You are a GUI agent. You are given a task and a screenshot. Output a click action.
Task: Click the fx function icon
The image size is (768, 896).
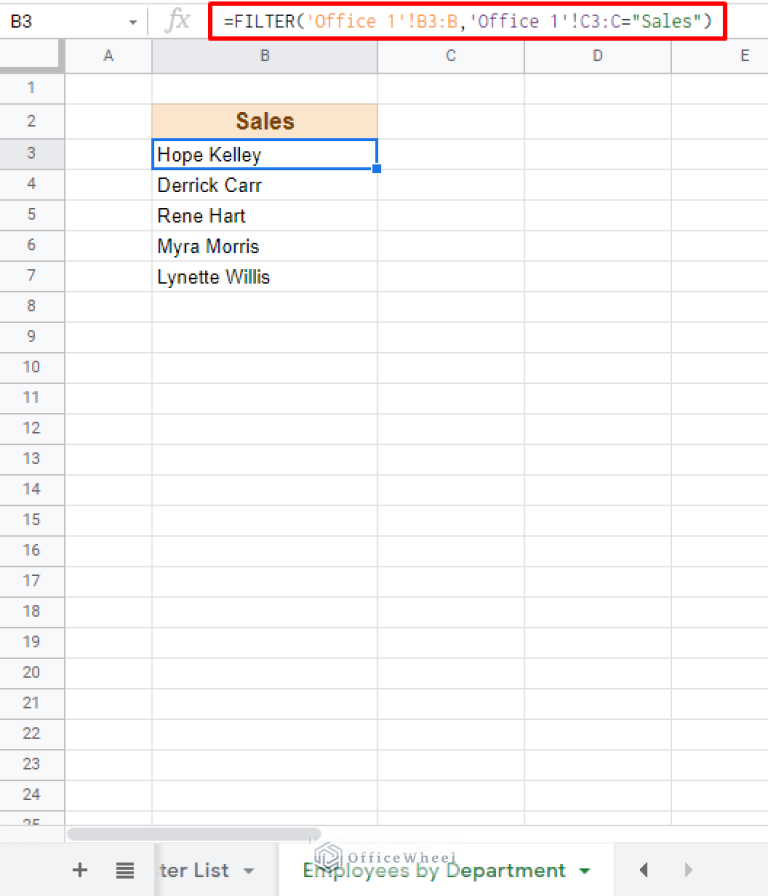[x=177, y=20]
